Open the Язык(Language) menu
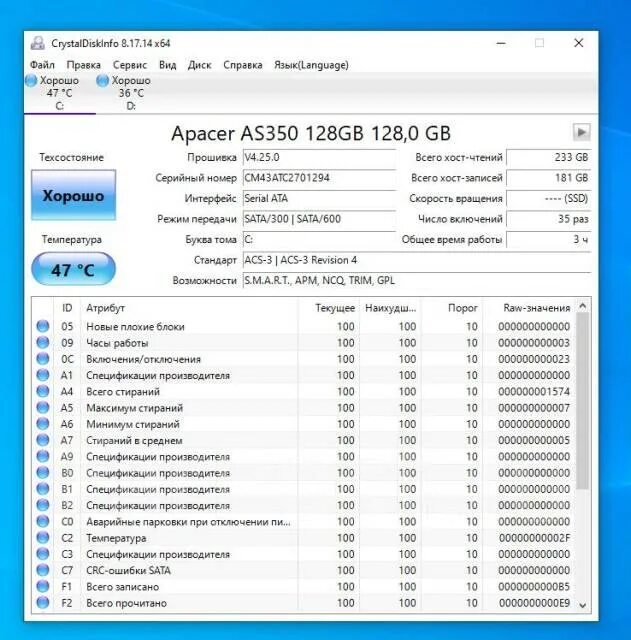 tap(311, 65)
